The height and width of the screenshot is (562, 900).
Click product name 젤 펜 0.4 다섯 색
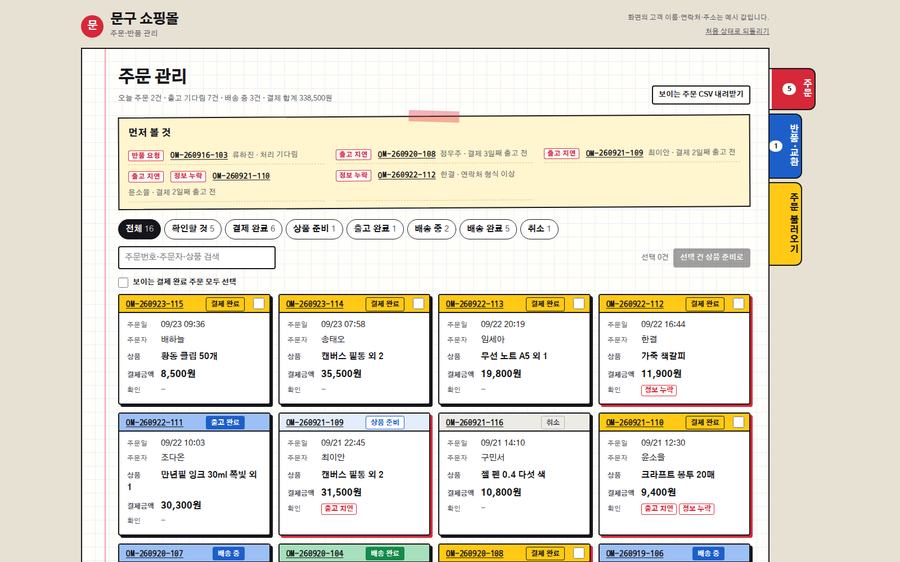(x=513, y=475)
